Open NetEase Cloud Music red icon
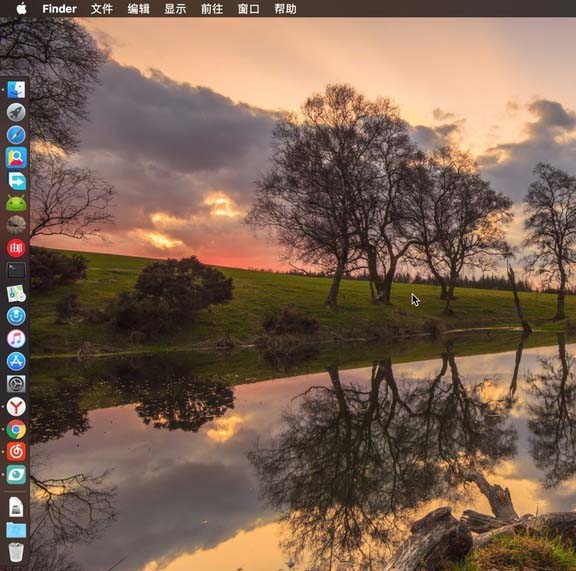Image resolution: width=576 pixels, height=571 pixels. click(16, 452)
